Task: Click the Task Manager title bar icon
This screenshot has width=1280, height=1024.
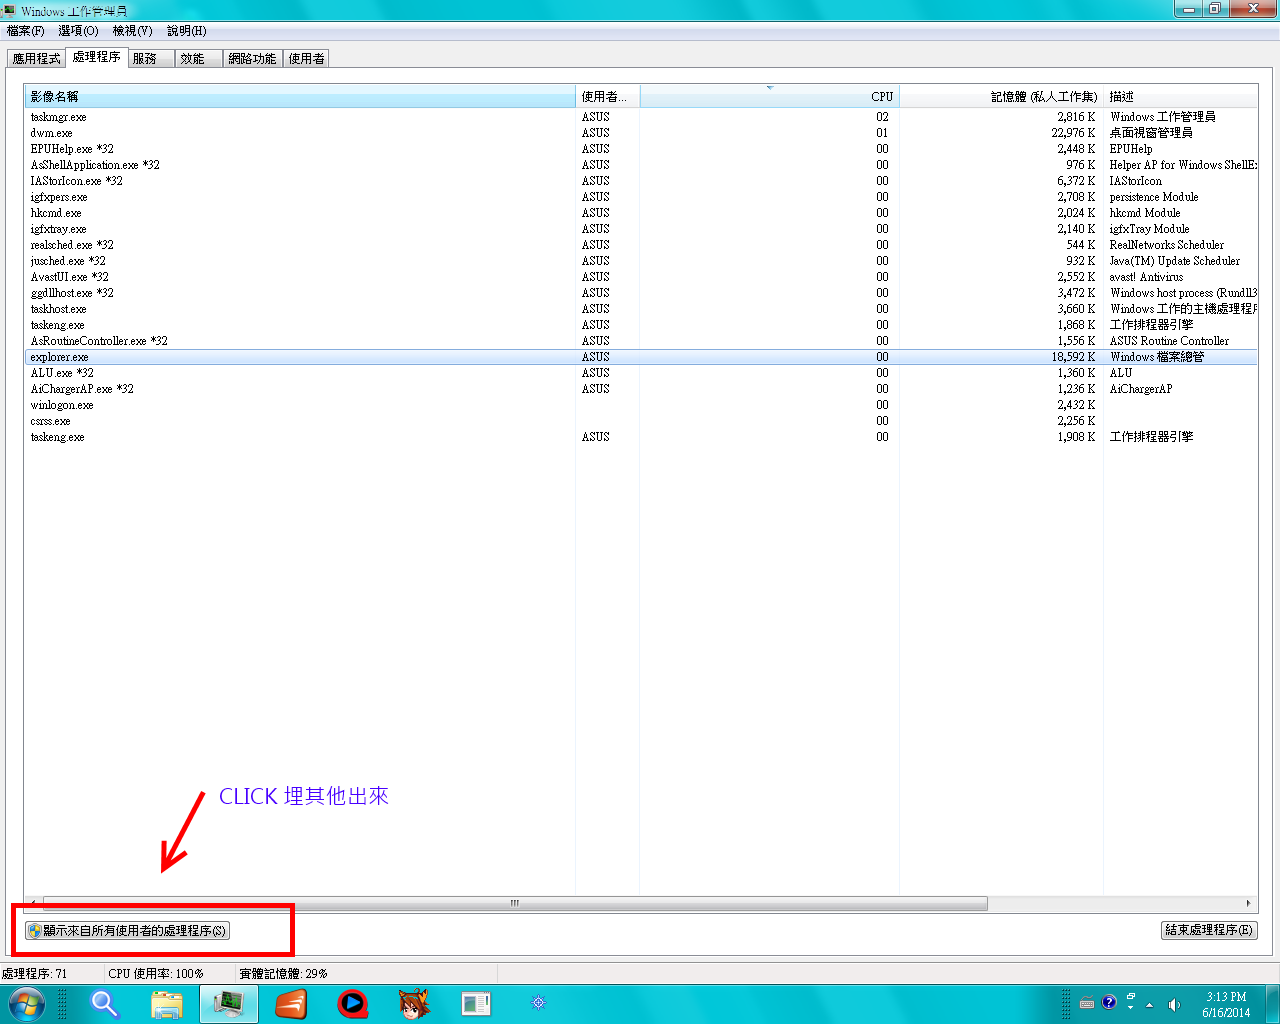Action: click(9, 10)
